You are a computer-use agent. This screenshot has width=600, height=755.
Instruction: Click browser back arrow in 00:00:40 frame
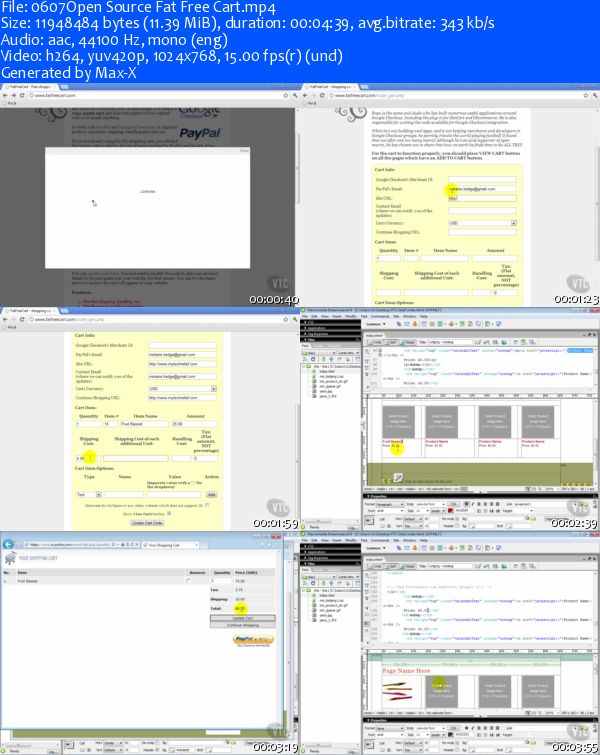click(x=5, y=95)
